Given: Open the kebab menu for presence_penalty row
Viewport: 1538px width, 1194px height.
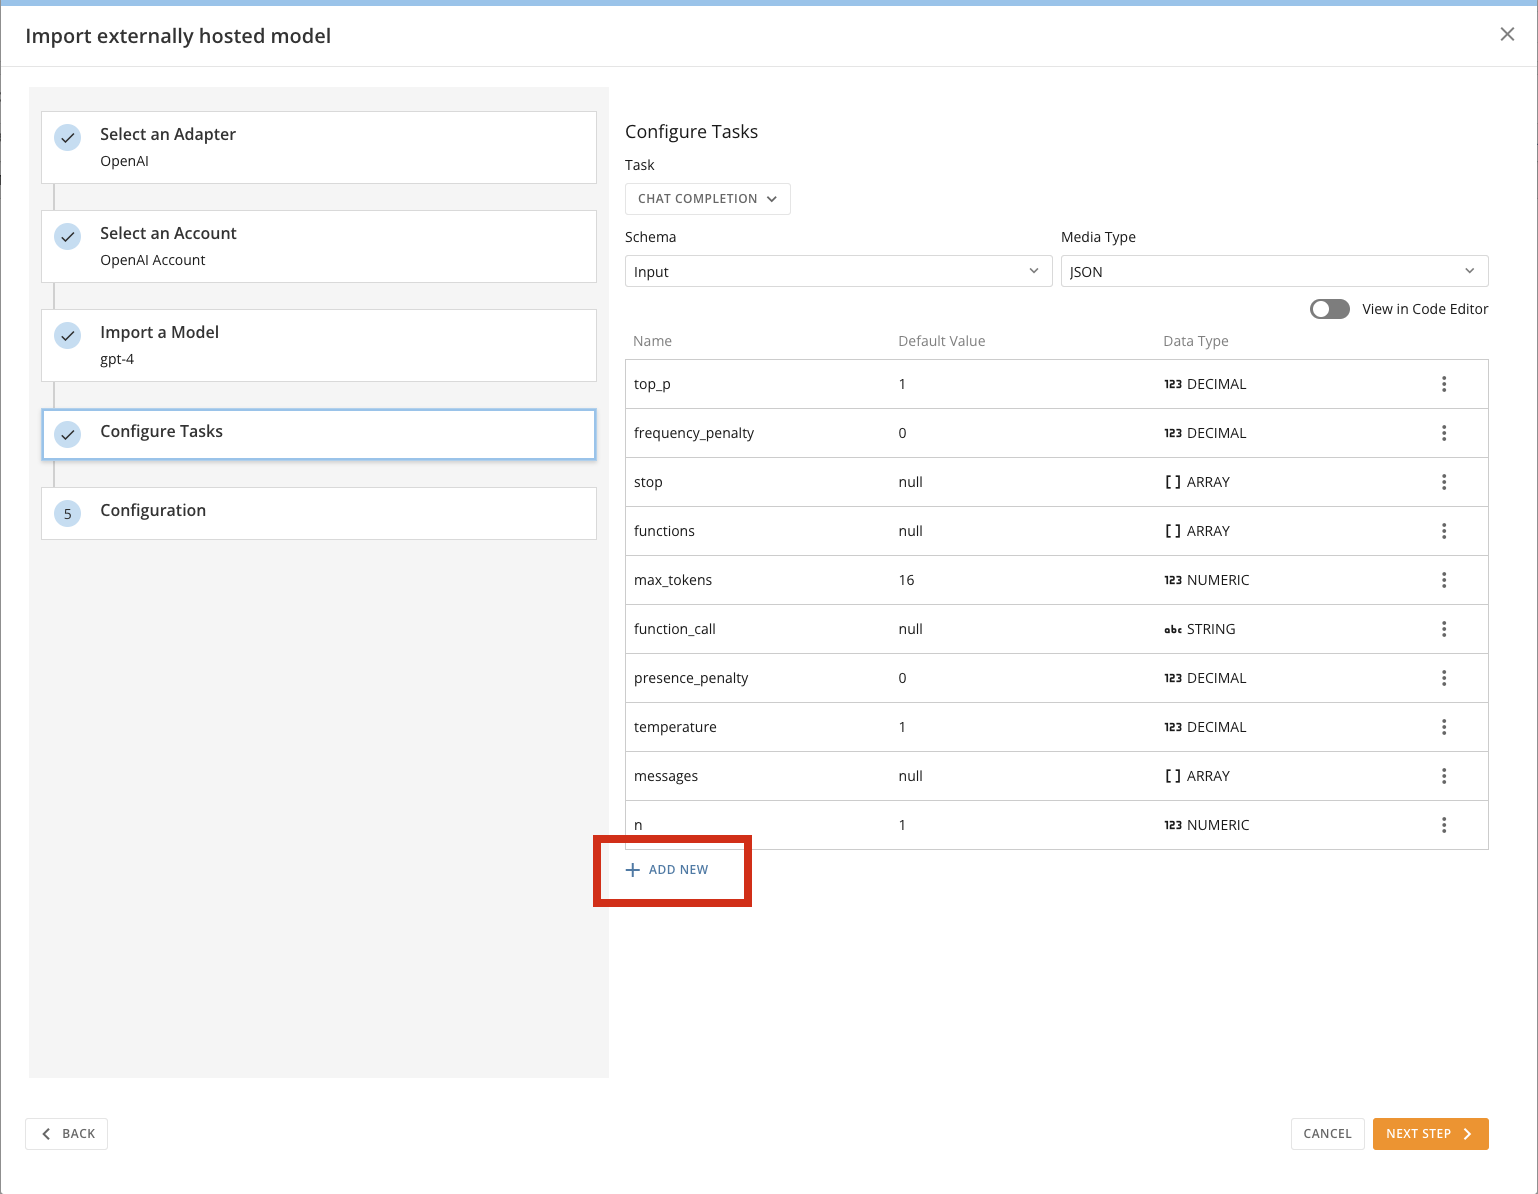Looking at the screenshot, I should pyautogui.click(x=1443, y=678).
